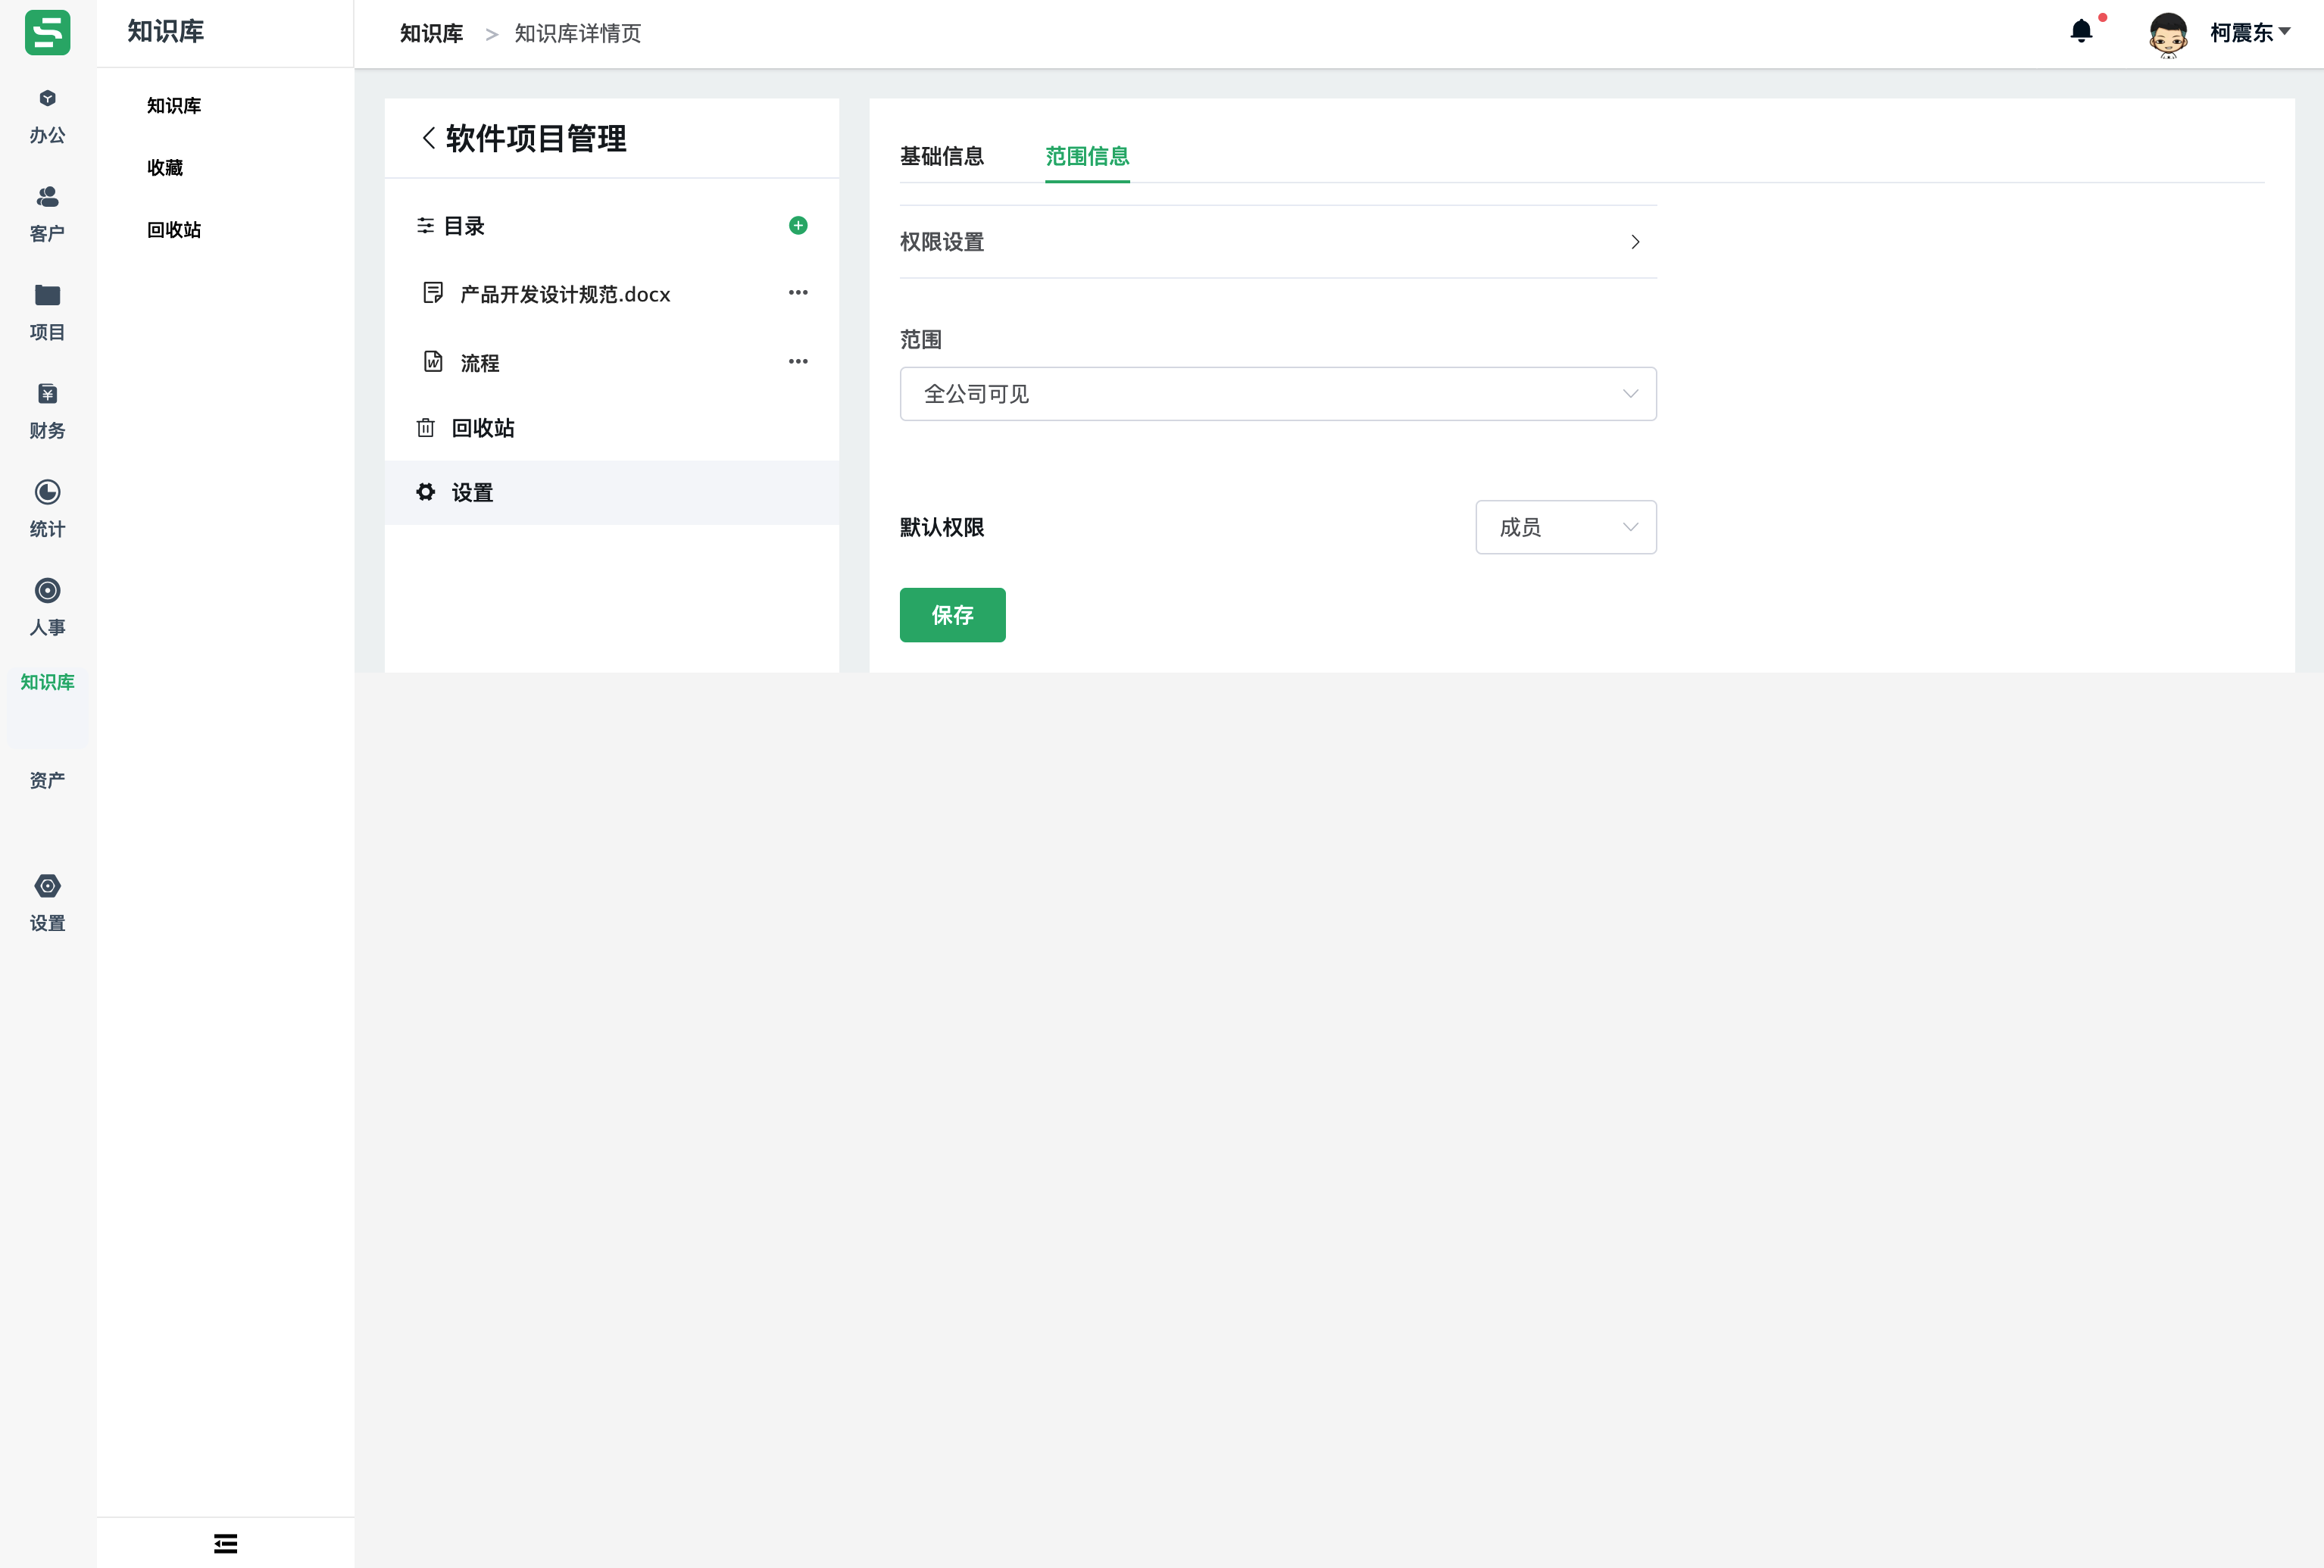Collapse the sidebar with the bottom toggle icon
Viewport: 2324px width, 1568px height.
pos(225,1543)
